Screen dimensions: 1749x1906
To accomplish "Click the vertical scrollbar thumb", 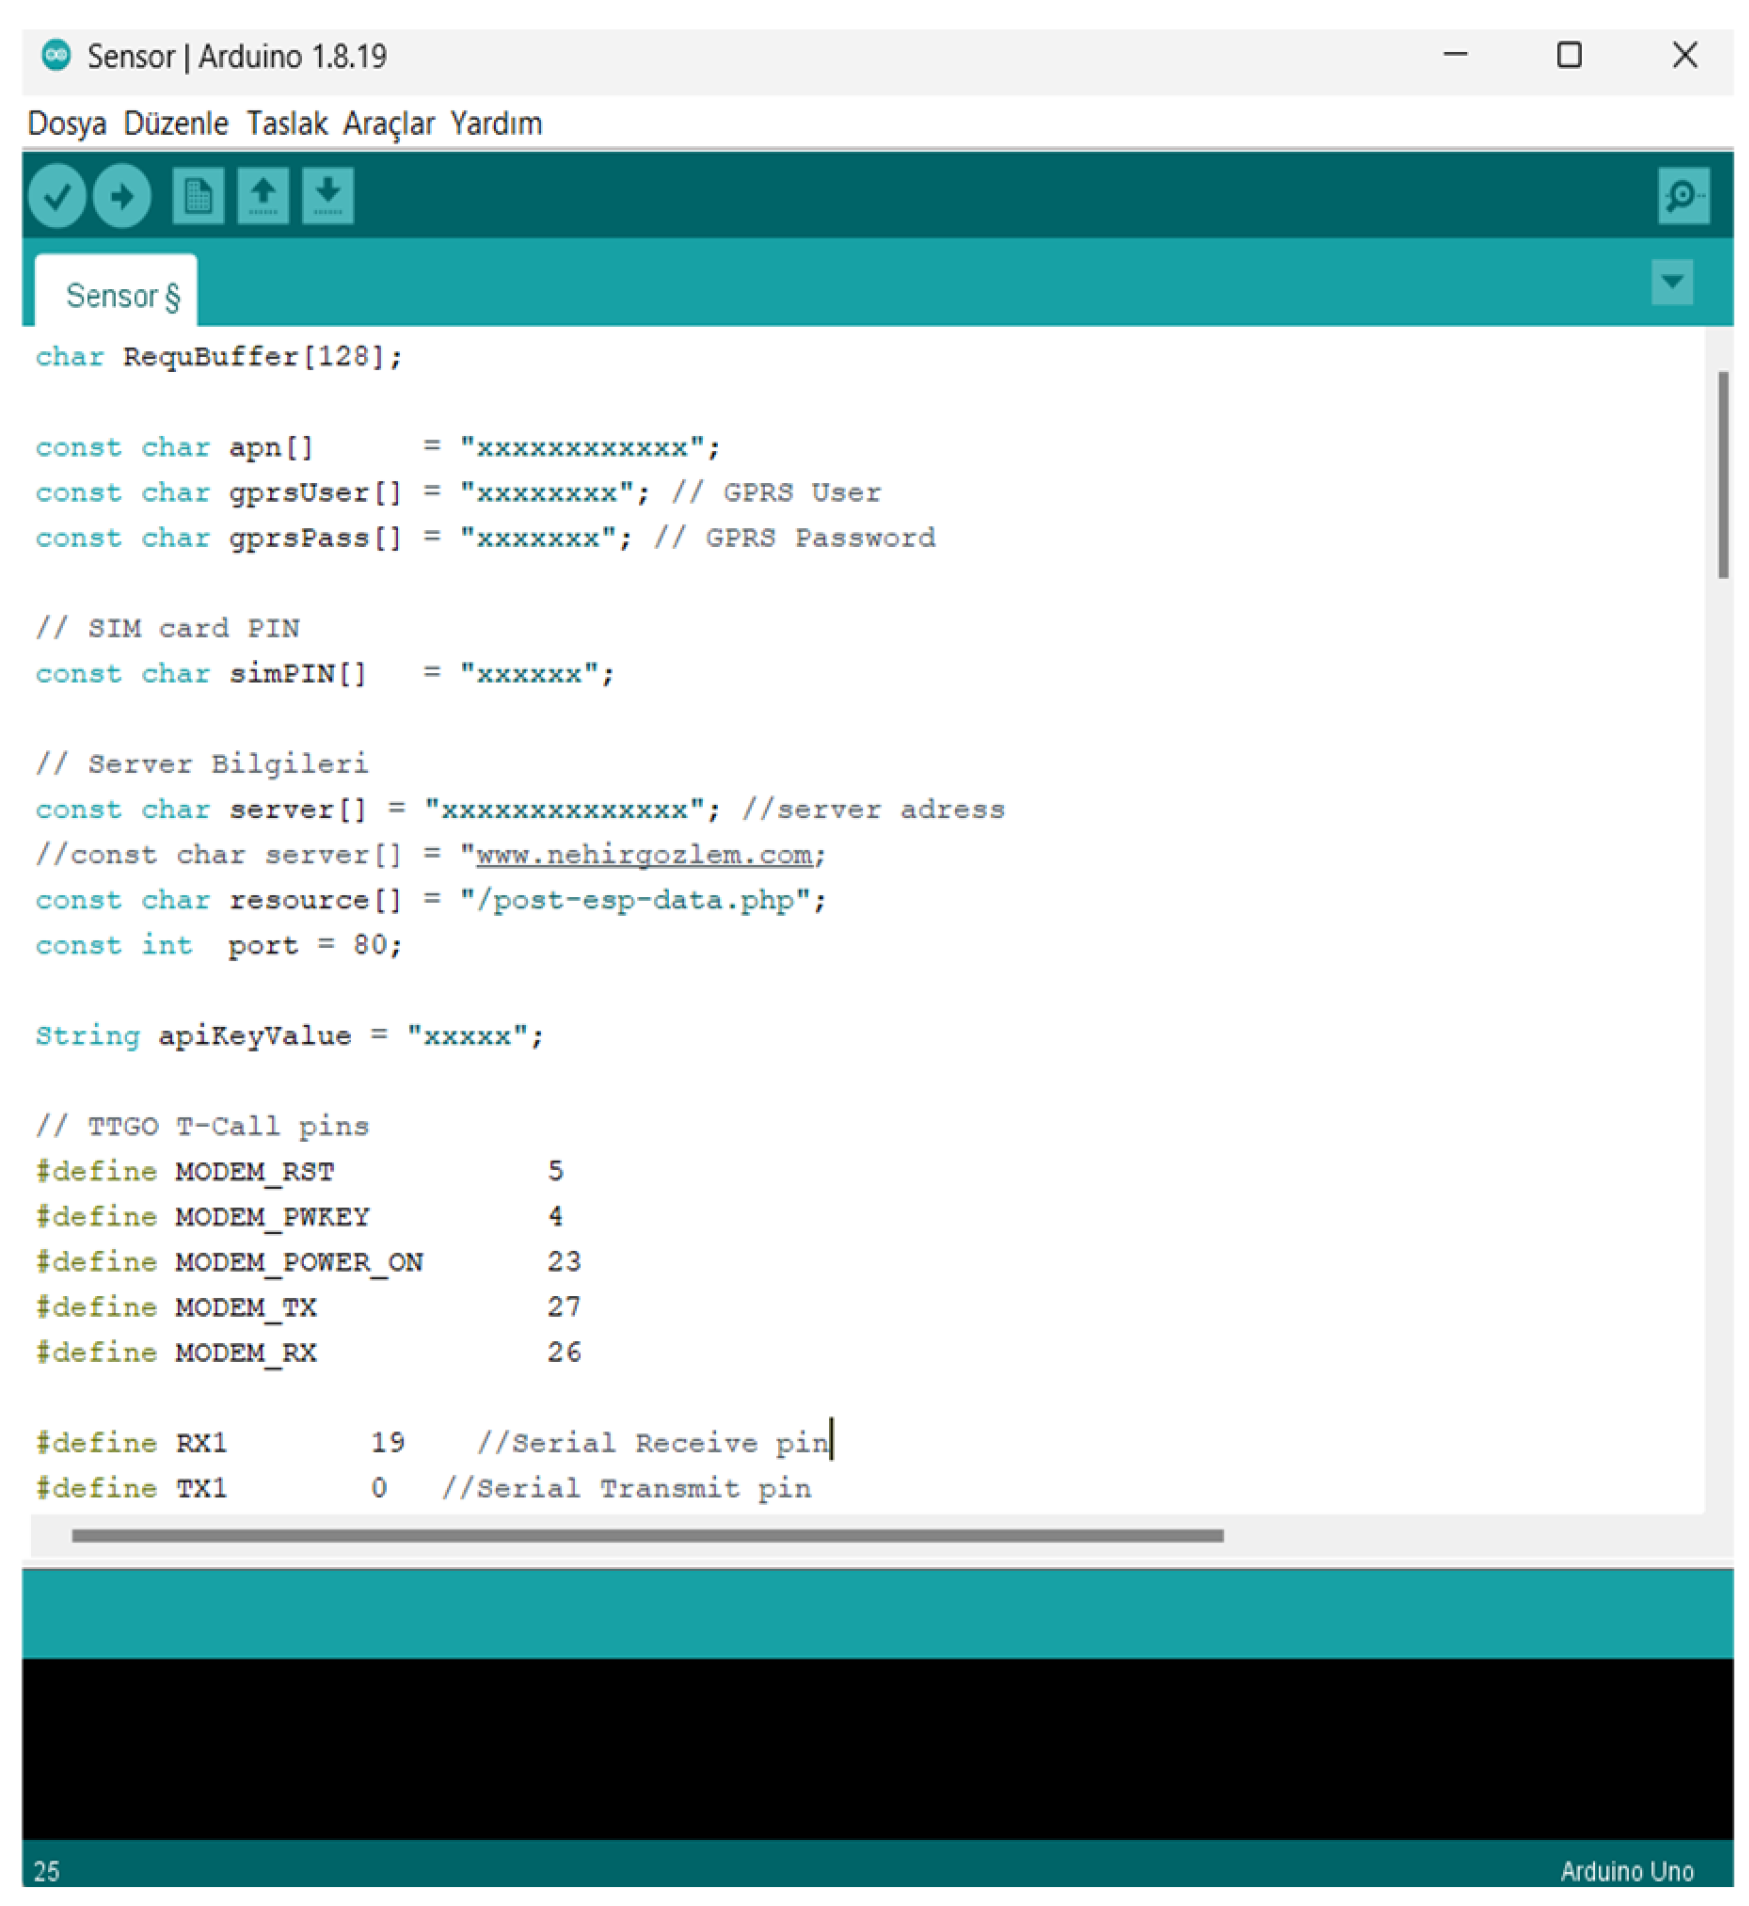I will (x=1721, y=474).
